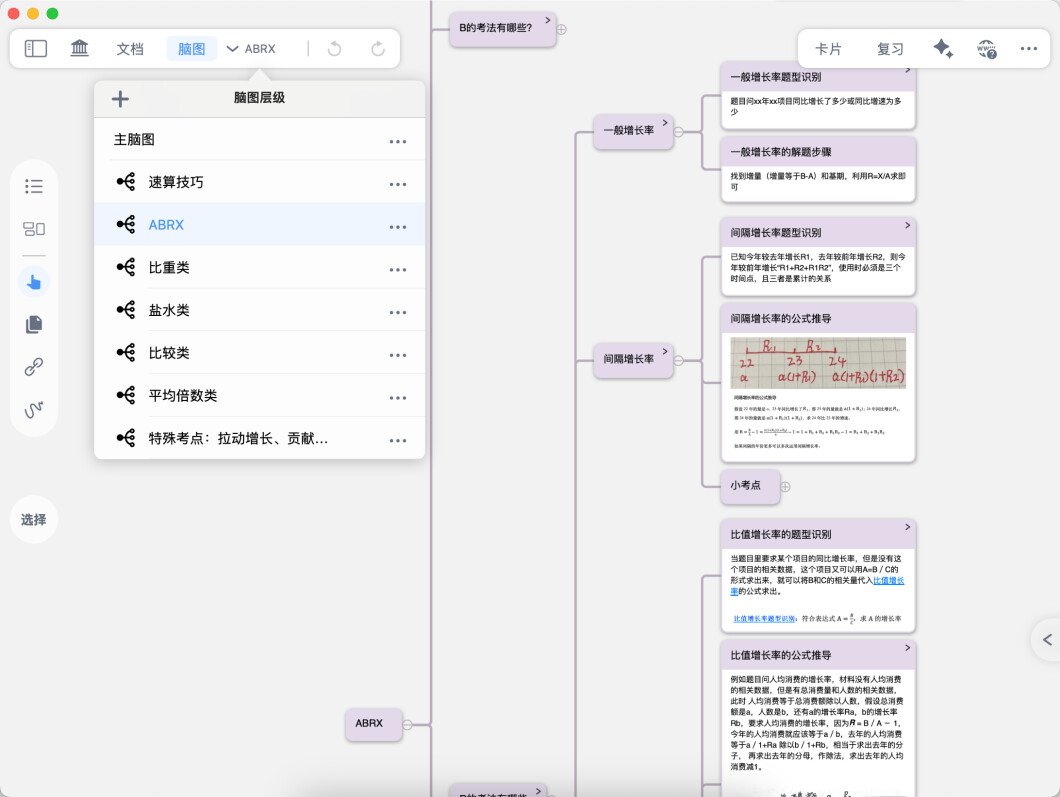Image resolution: width=1060 pixels, height=797 pixels.
Task: Open the web help globe icon
Action: pos(986,49)
